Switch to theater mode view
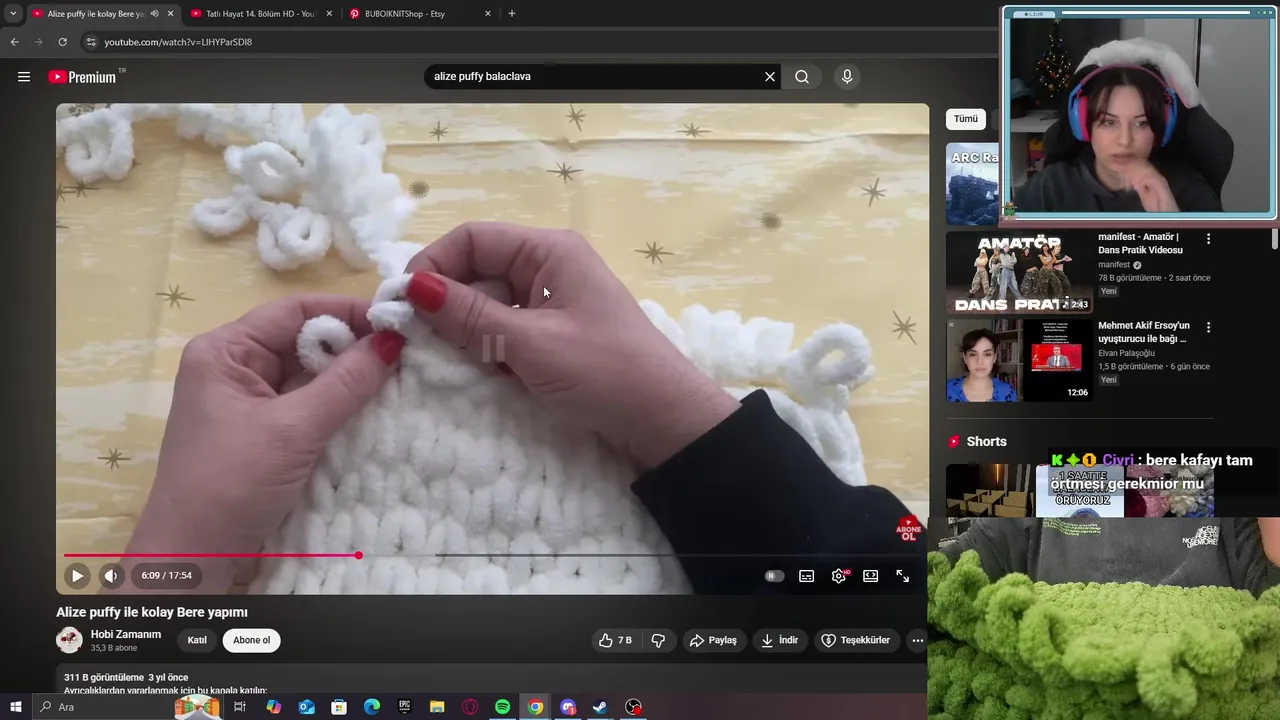This screenshot has width=1280, height=720. [871, 576]
